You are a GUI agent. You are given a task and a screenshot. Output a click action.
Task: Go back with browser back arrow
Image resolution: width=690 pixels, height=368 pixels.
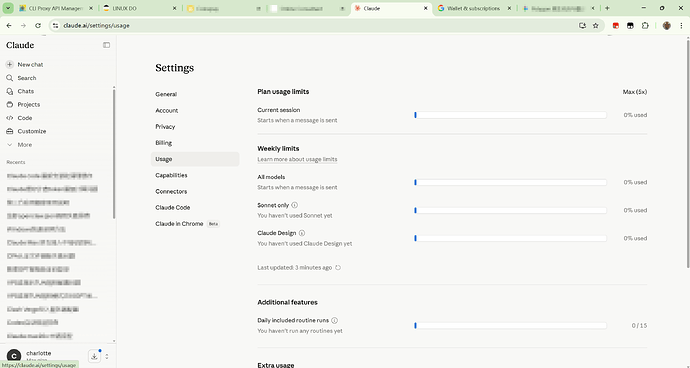coord(9,26)
